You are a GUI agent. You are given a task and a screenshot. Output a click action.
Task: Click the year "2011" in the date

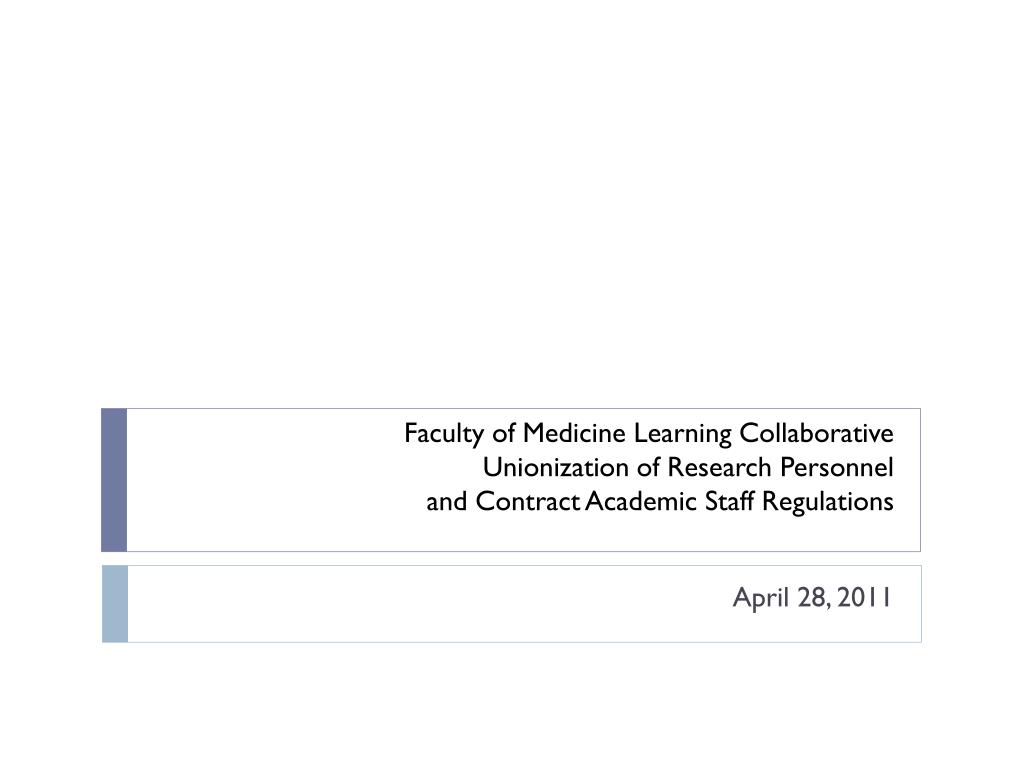click(x=865, y=598)
